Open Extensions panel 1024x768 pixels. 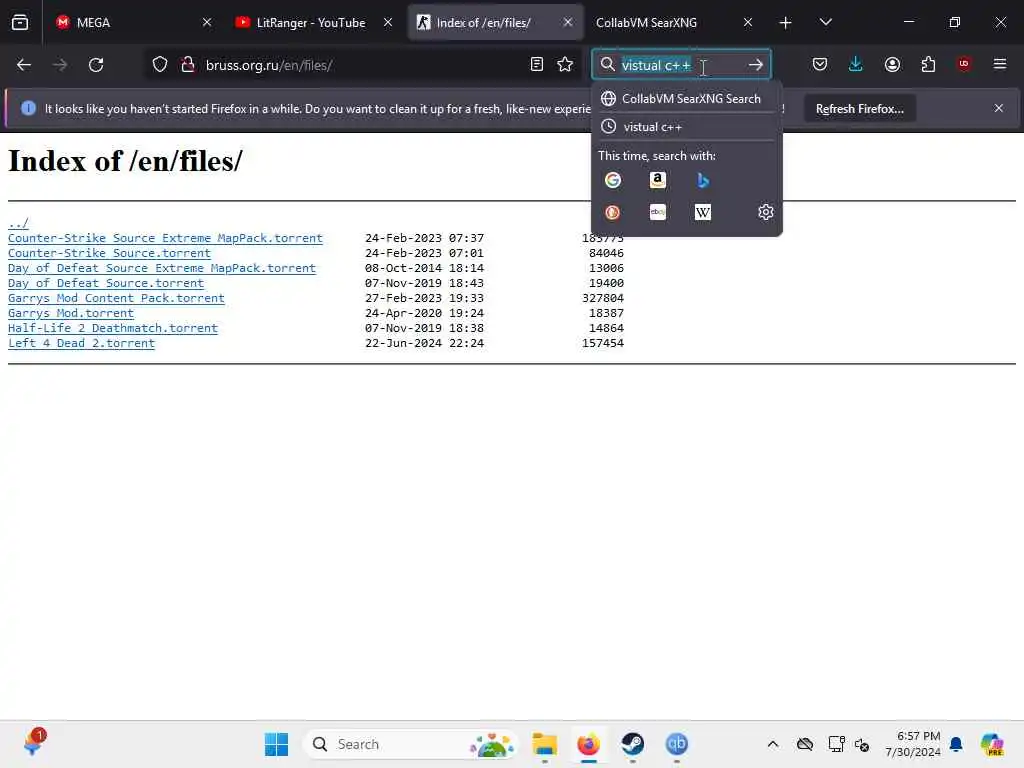pos(928,64)
